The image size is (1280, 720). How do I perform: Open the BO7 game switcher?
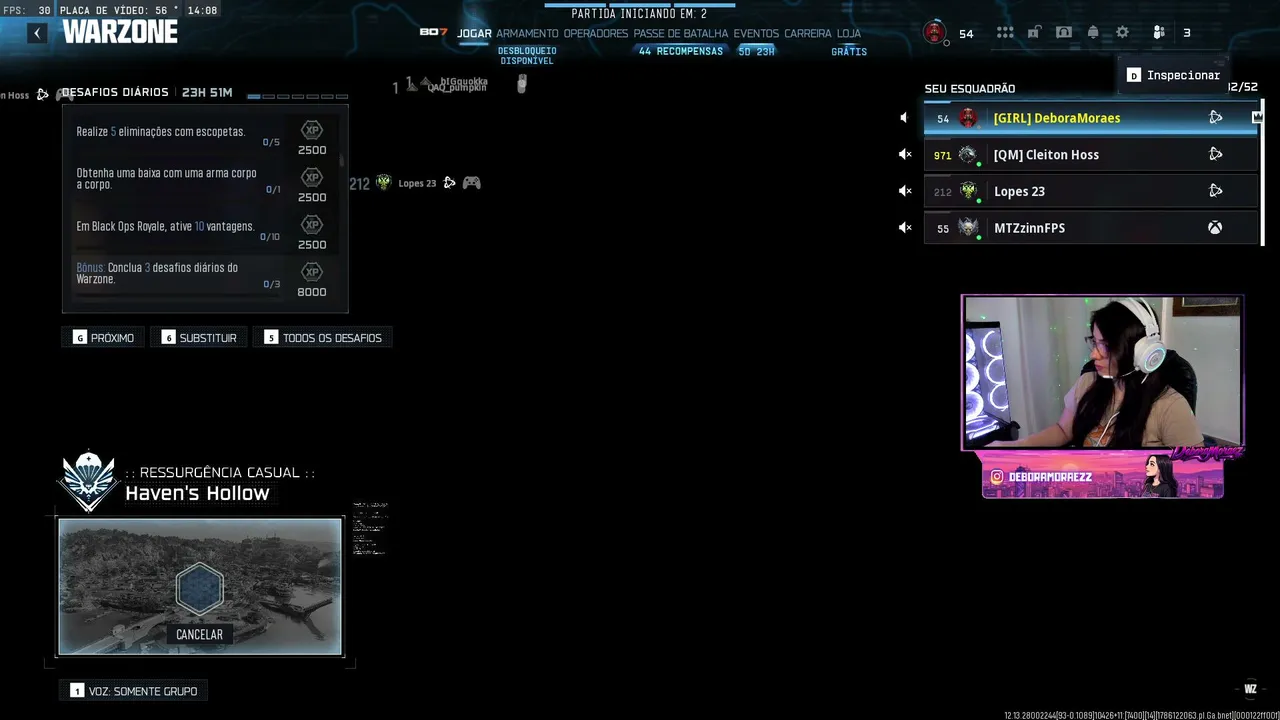click(x=433, y=33)
